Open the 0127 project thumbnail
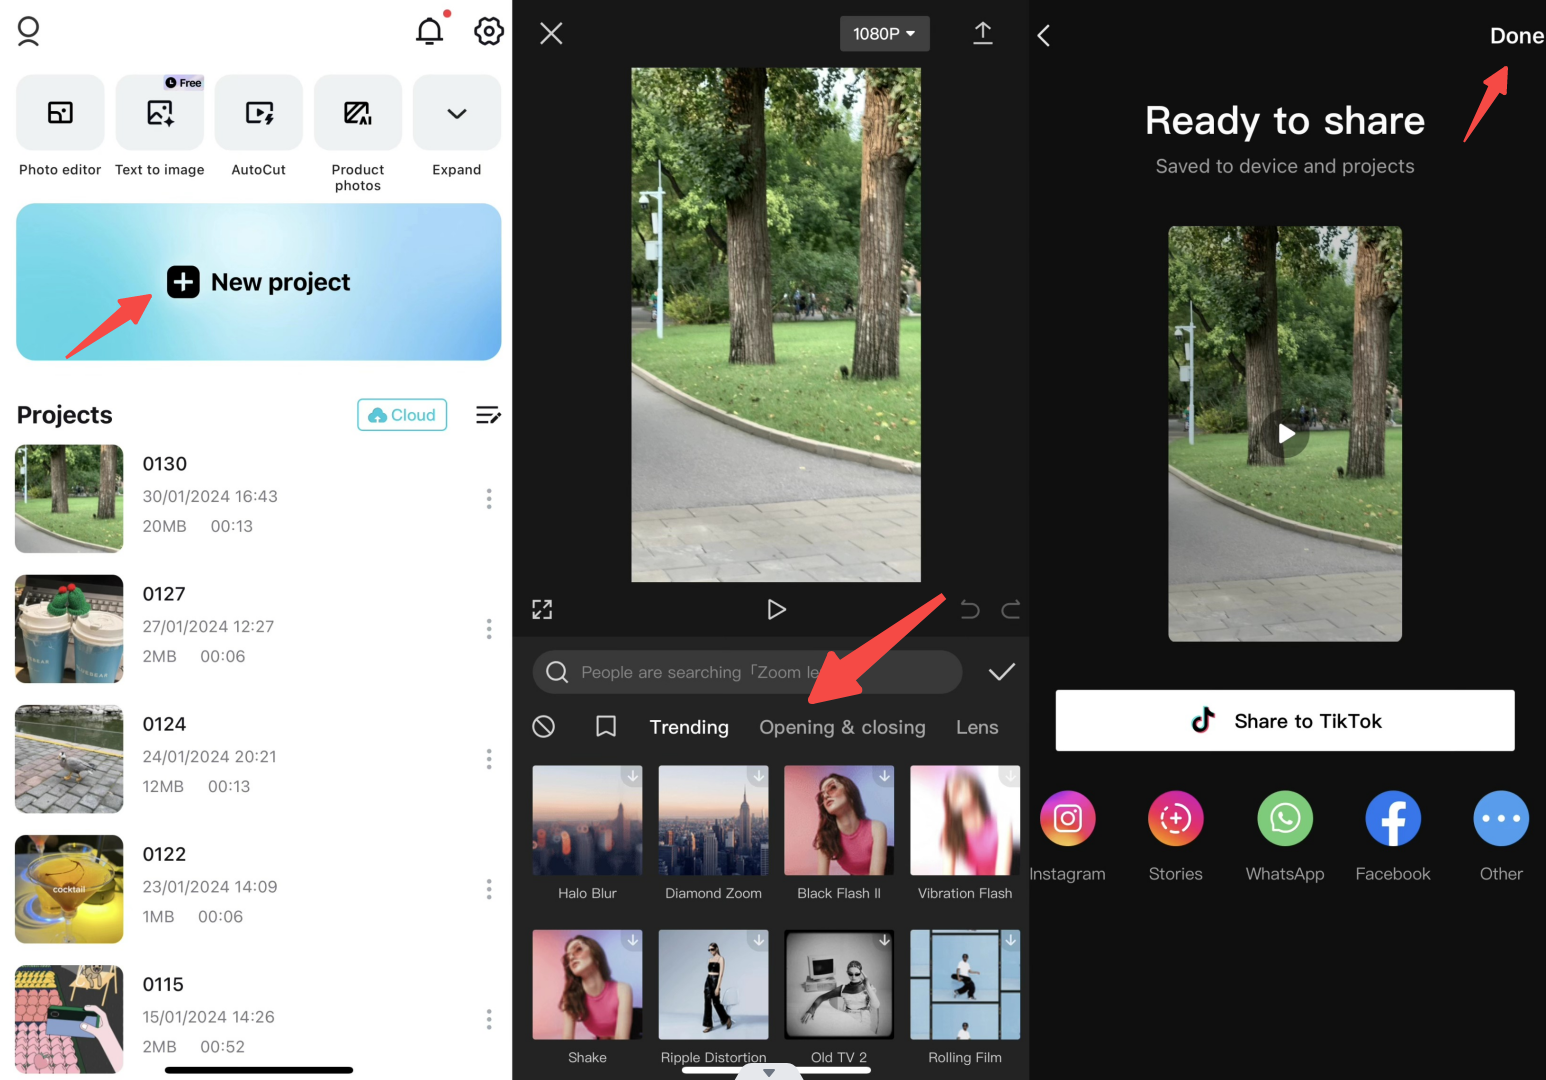Image resolution: width=1546 pixels, height=1080 pixels. pos(68,628)
